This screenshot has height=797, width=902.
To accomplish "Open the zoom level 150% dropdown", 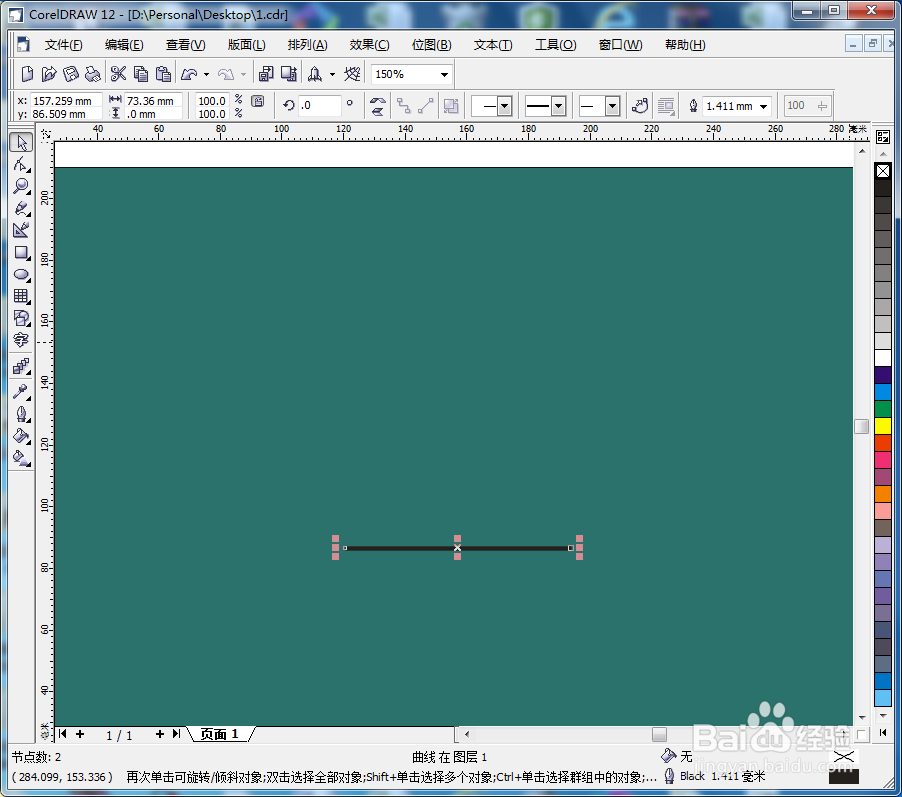I will [444, 75].
